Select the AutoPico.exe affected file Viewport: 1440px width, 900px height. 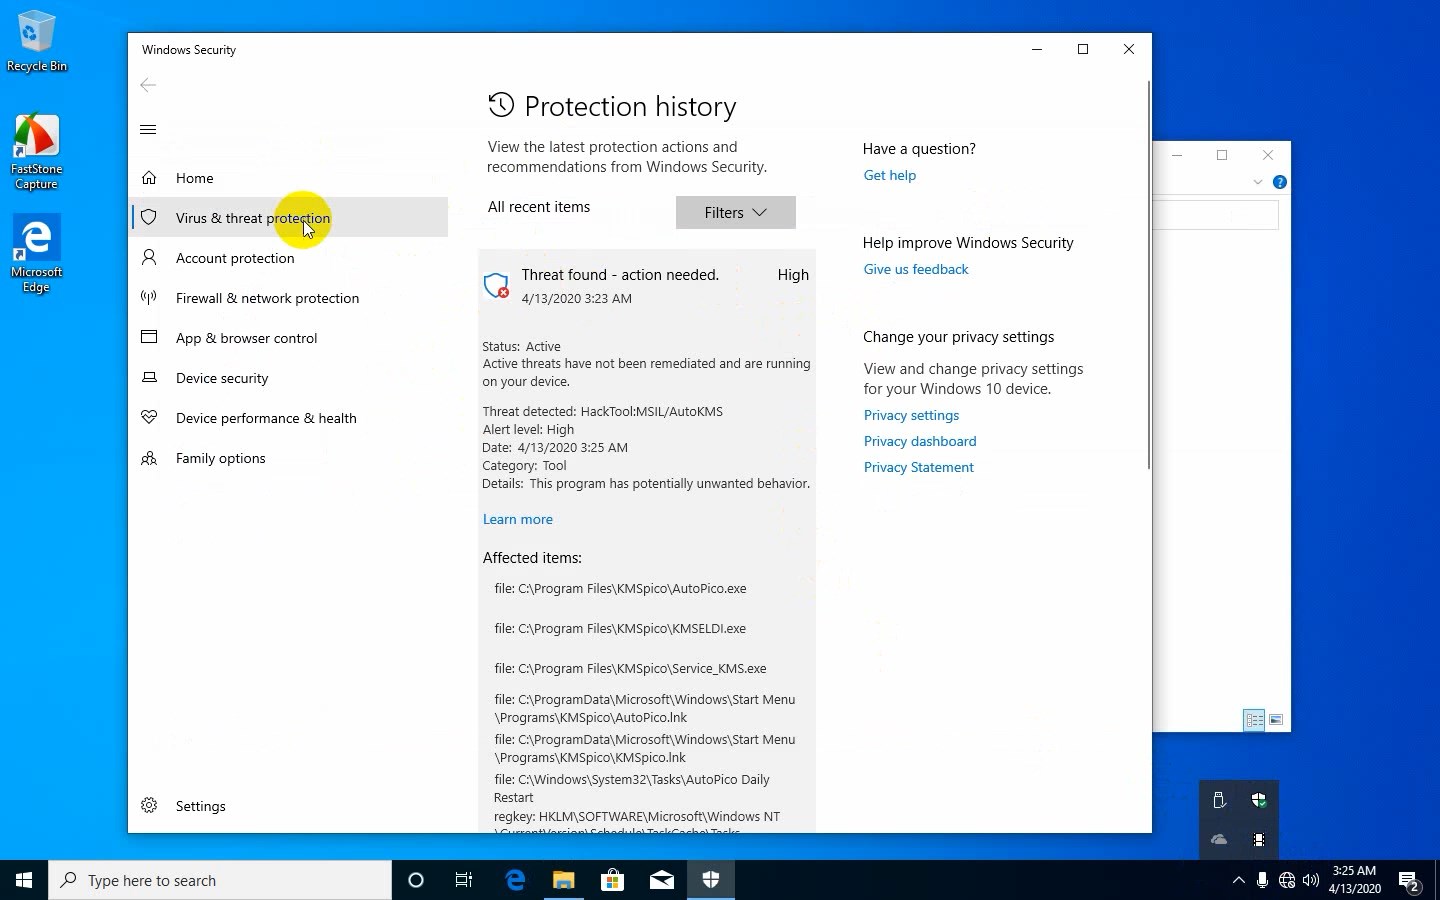pos(620,589)
